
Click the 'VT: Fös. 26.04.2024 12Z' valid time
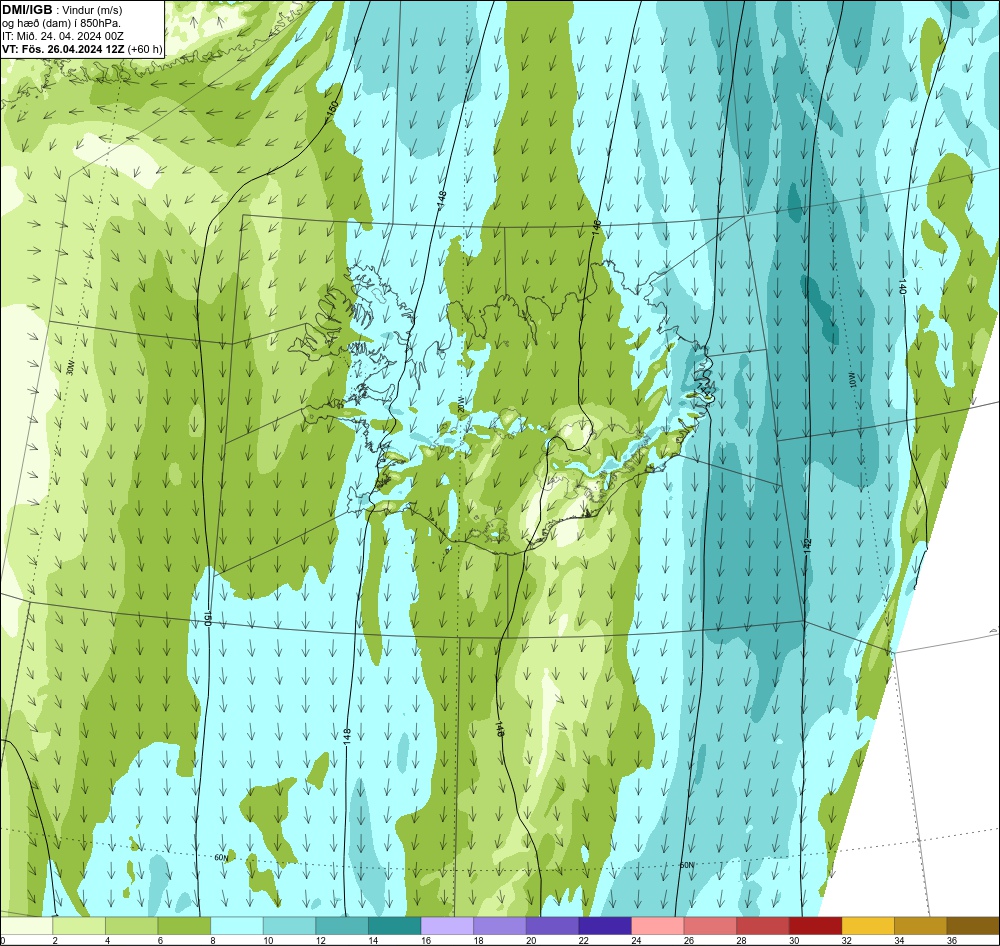(x=63, y=49)
